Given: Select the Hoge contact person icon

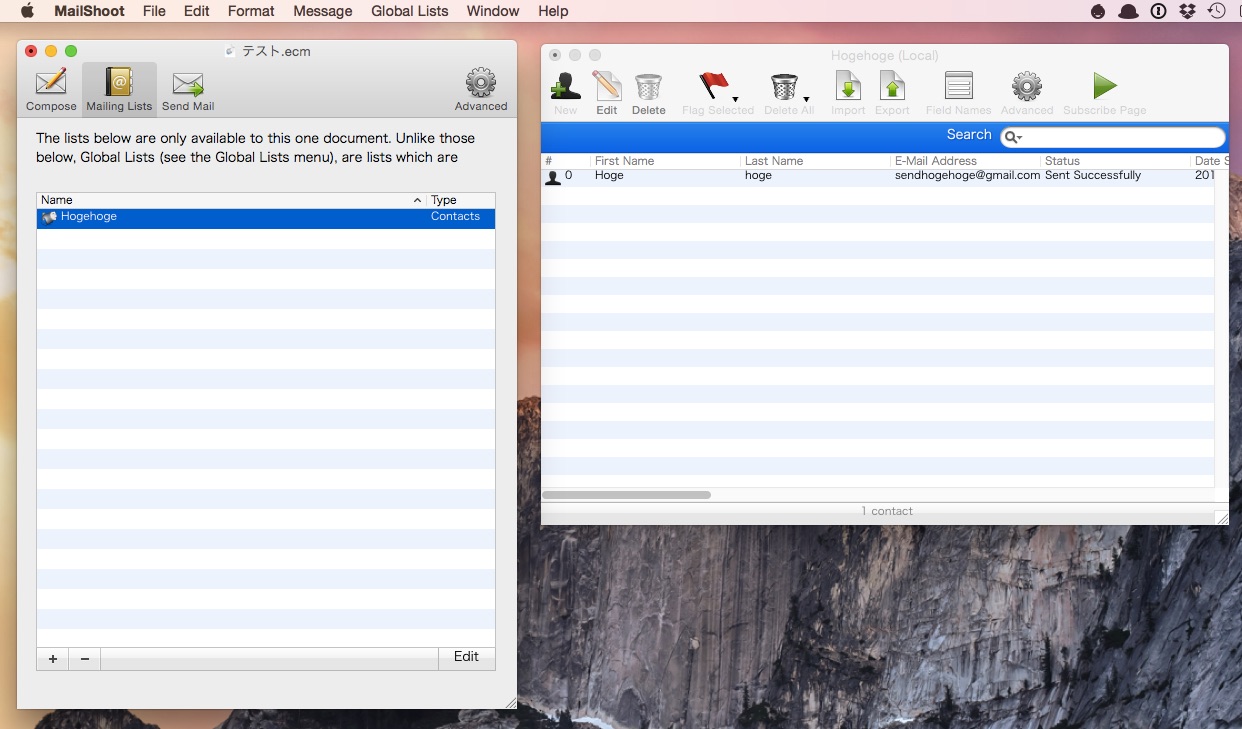Looking at the screenshot, I should [552, 177].
